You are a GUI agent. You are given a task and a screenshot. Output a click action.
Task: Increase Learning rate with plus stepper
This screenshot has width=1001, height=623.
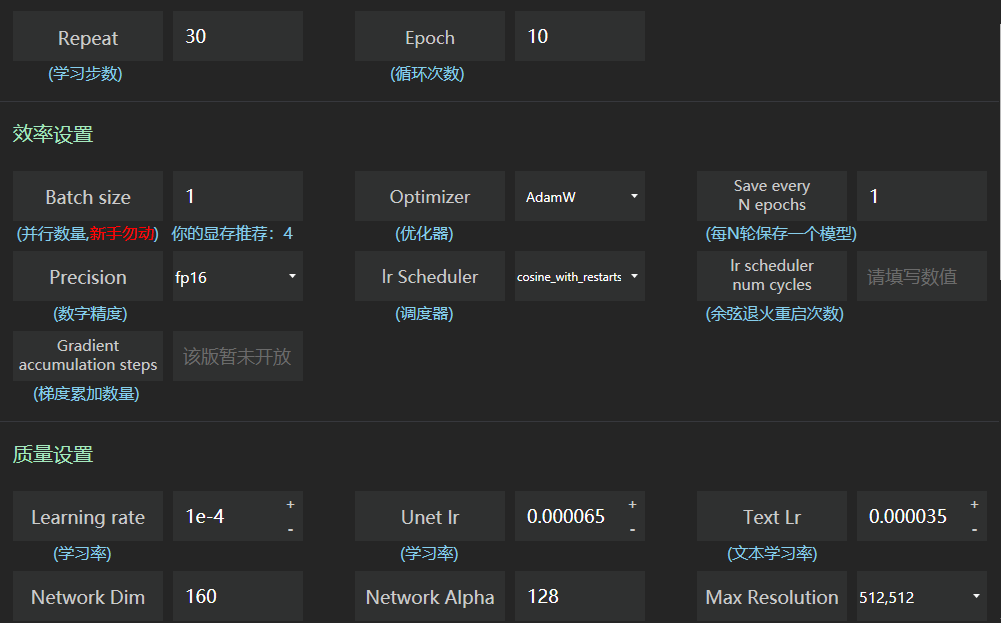[x=290, y=504]
